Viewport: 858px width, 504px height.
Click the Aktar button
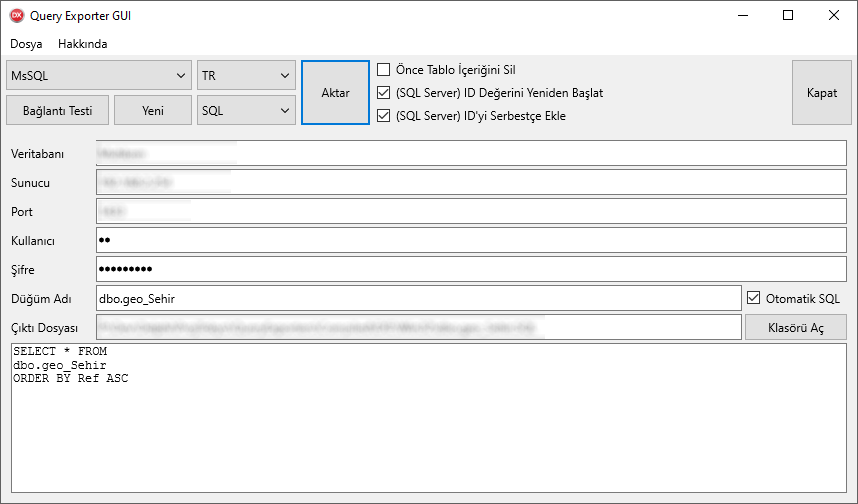click(335, 92)
